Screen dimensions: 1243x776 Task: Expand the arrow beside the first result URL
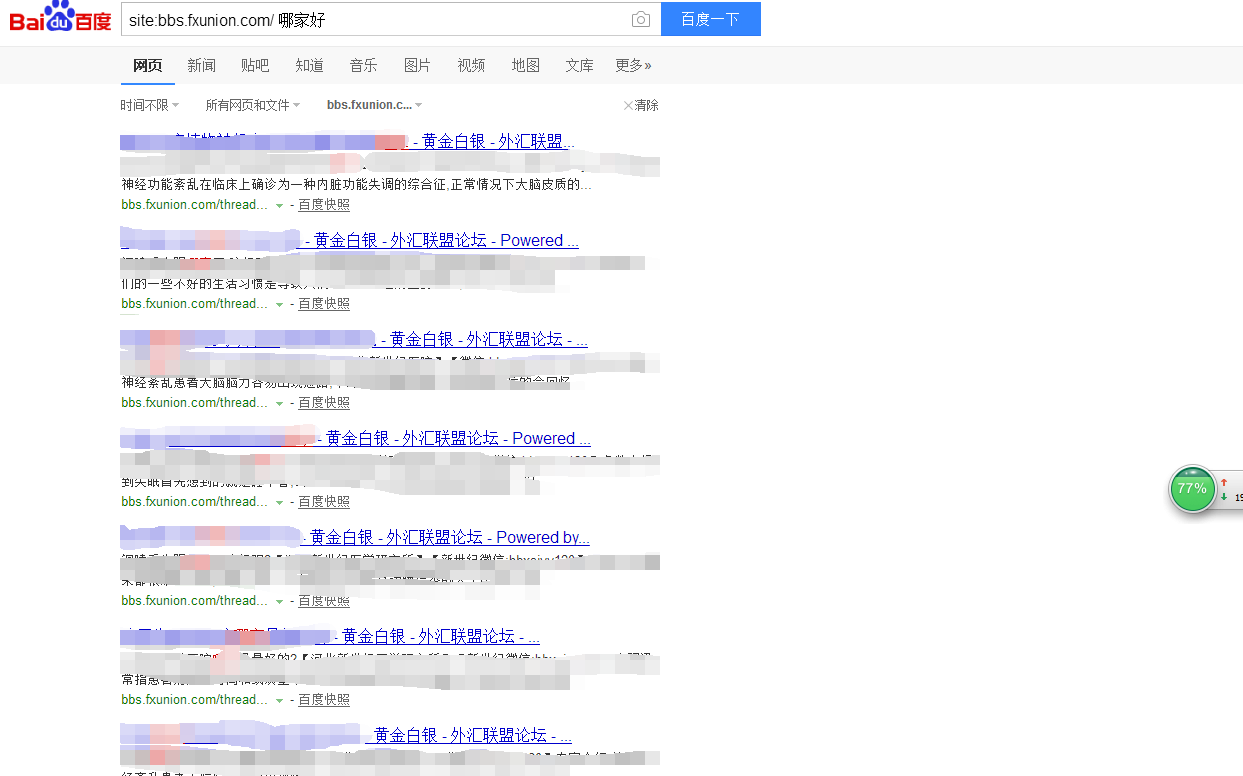click(x=280, y=204)
